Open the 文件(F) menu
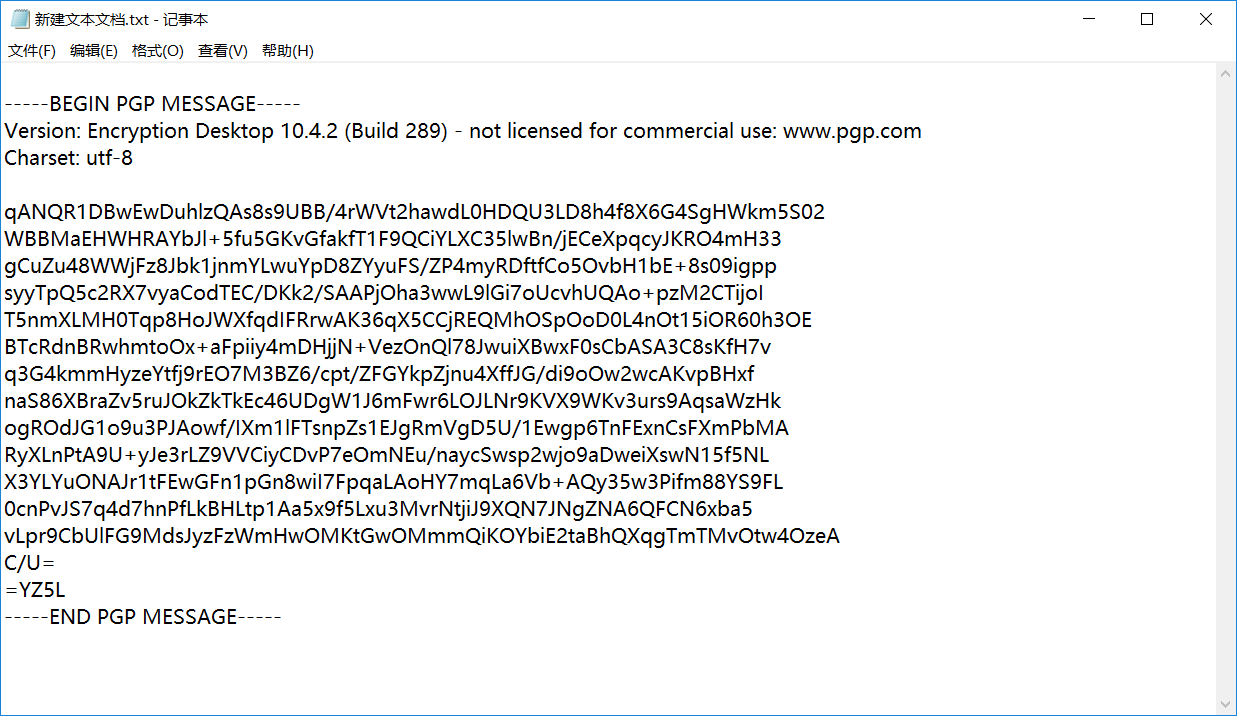This screenshot has height=716, width=1237. (30, 49)
